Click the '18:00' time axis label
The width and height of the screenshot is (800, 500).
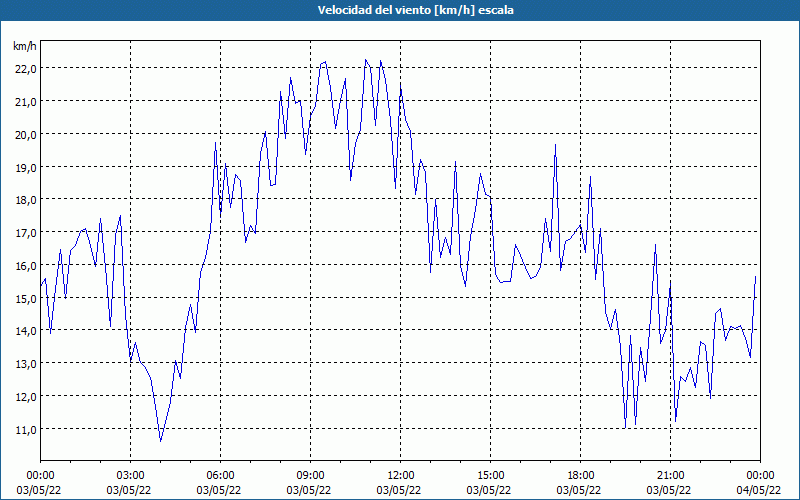580,476
